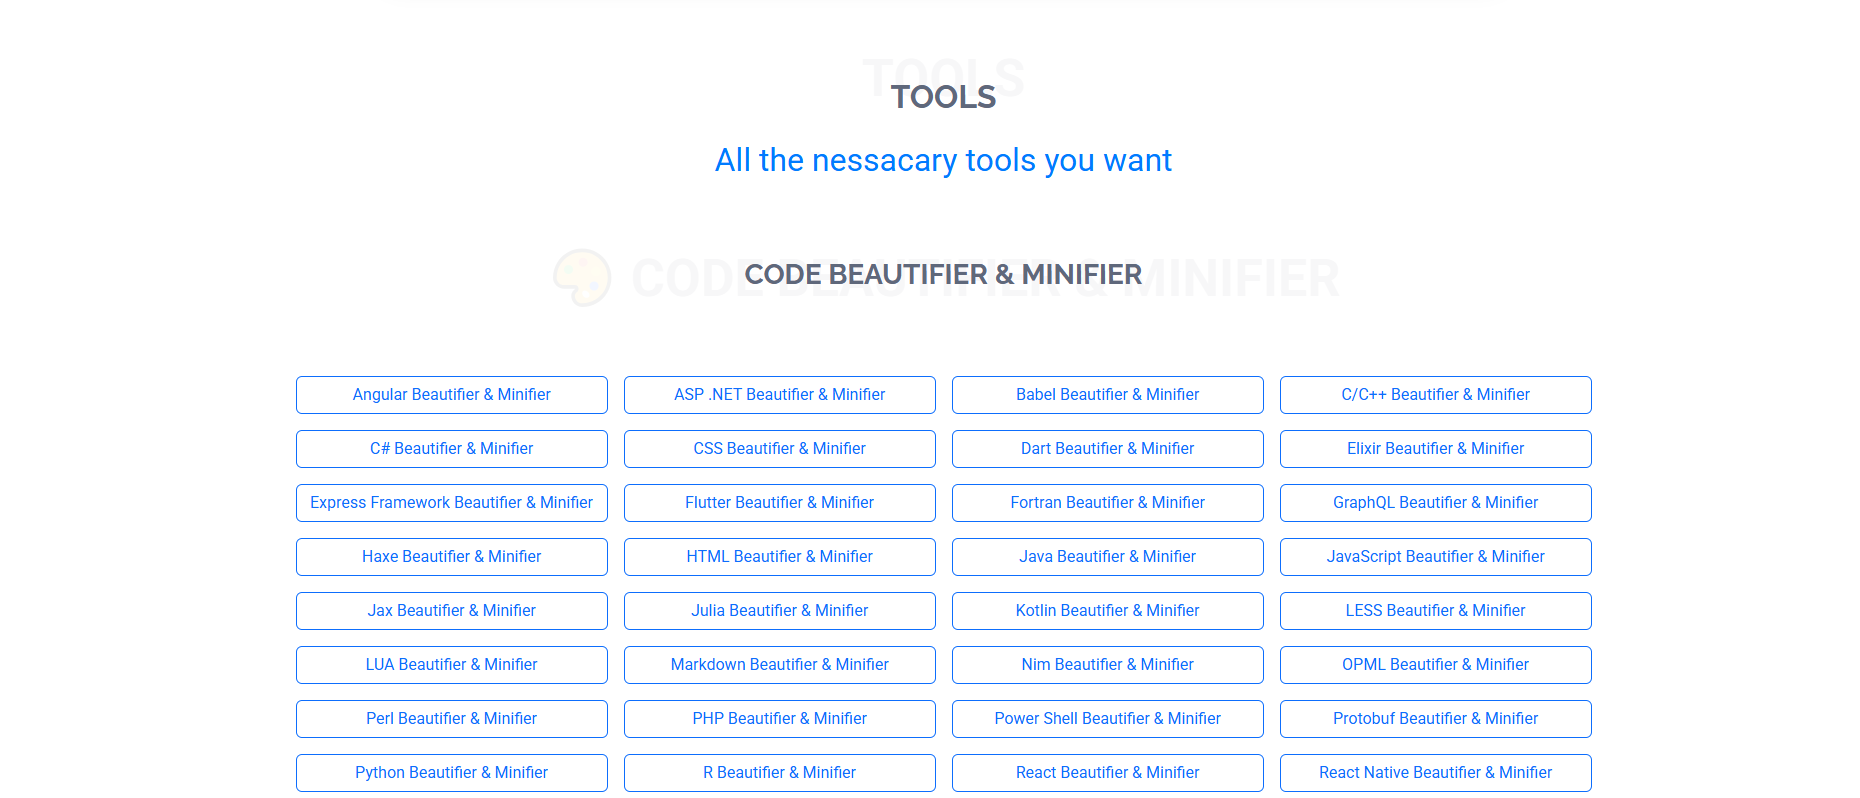The height and width of the screenshot is (798, 1860).
Task: Choose React Beautifier & Minifier
Action: pyautogui.click(x=1108, y=773)
